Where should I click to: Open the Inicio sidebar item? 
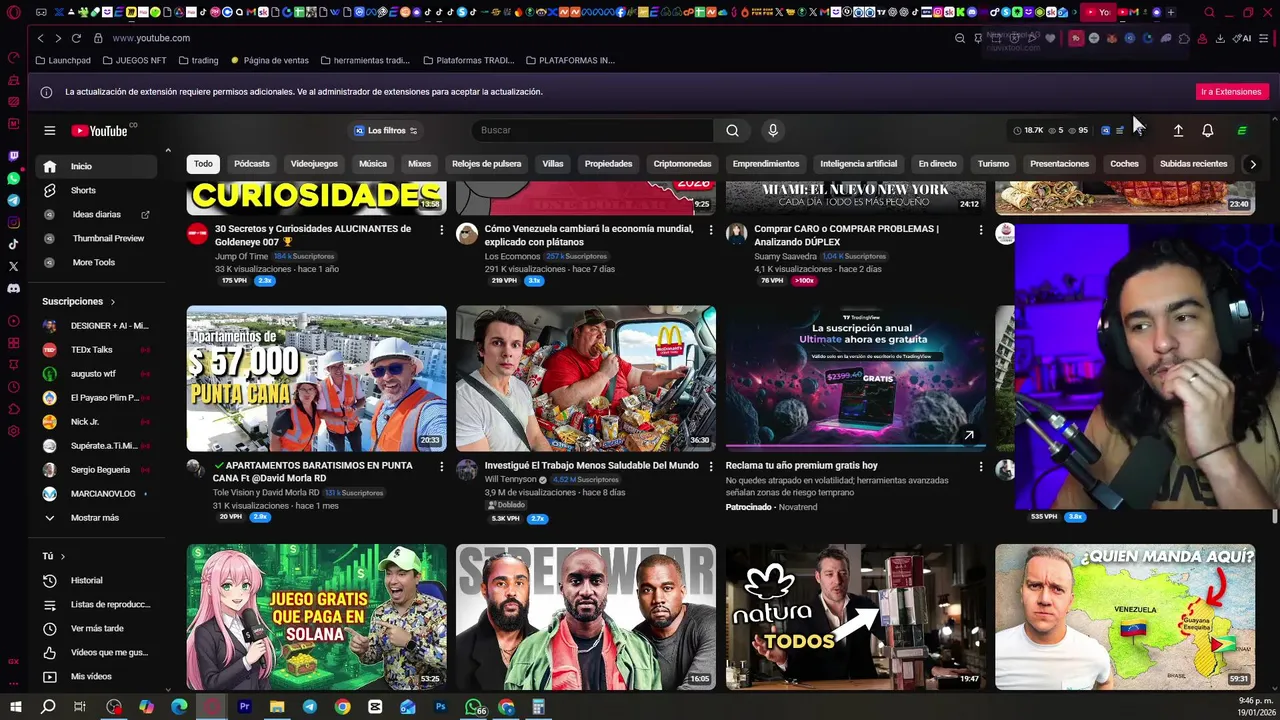(96, 166)
